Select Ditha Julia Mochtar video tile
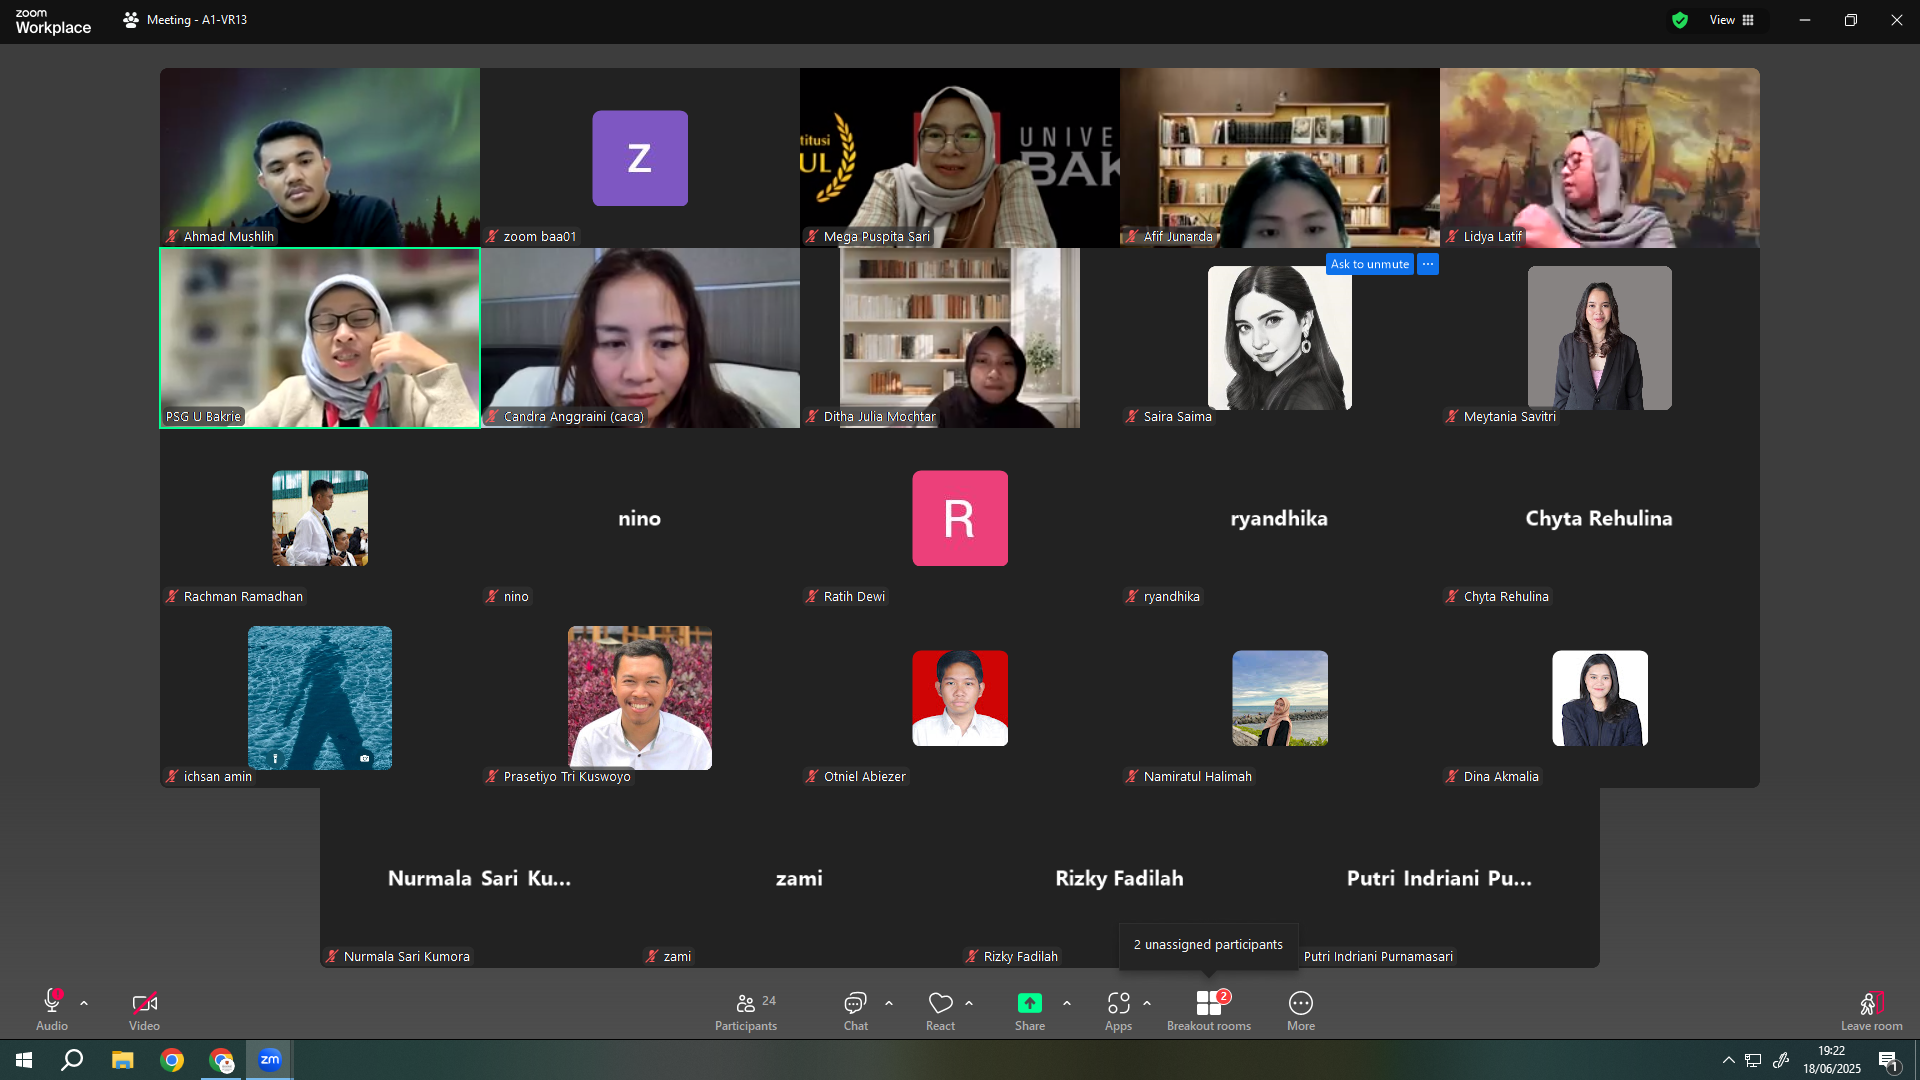This screenshot has width=1920, height=1080. pos(960,338)
